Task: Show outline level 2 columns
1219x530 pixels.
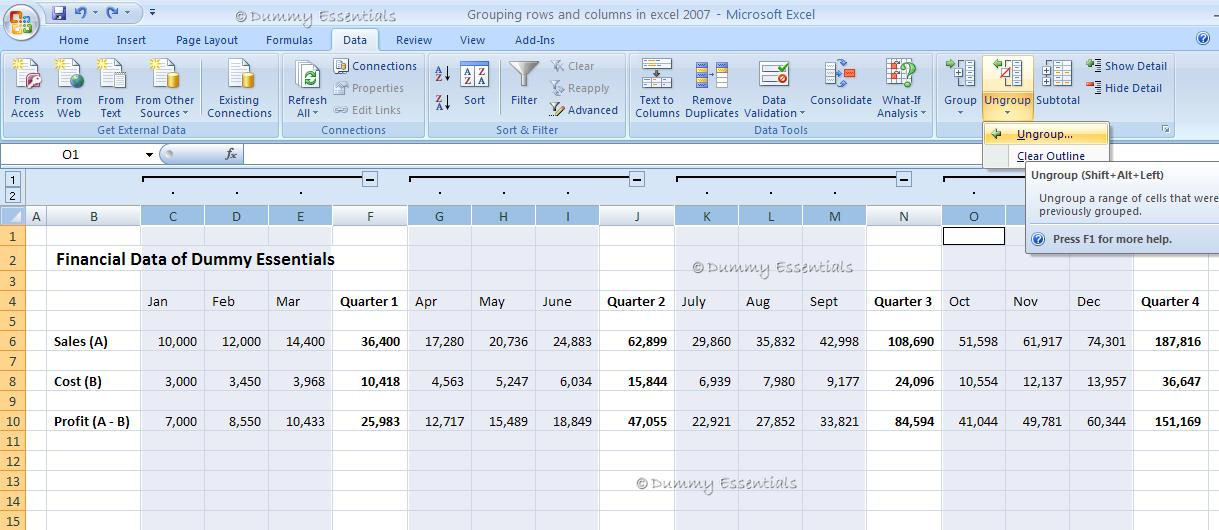Action: pos(12,194)
